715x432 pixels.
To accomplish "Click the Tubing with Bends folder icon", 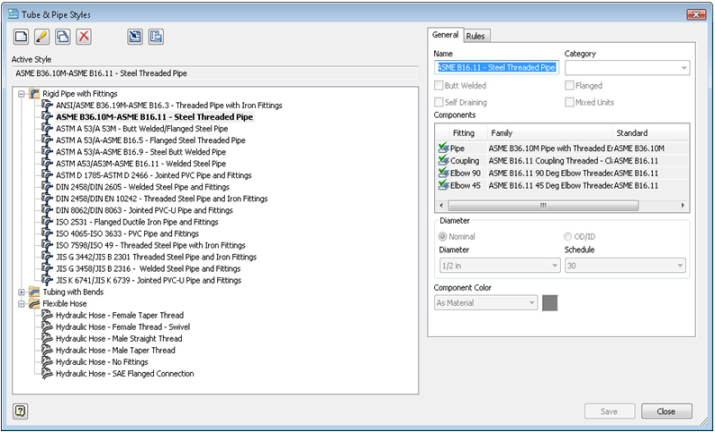I will (x=34, y=292).
